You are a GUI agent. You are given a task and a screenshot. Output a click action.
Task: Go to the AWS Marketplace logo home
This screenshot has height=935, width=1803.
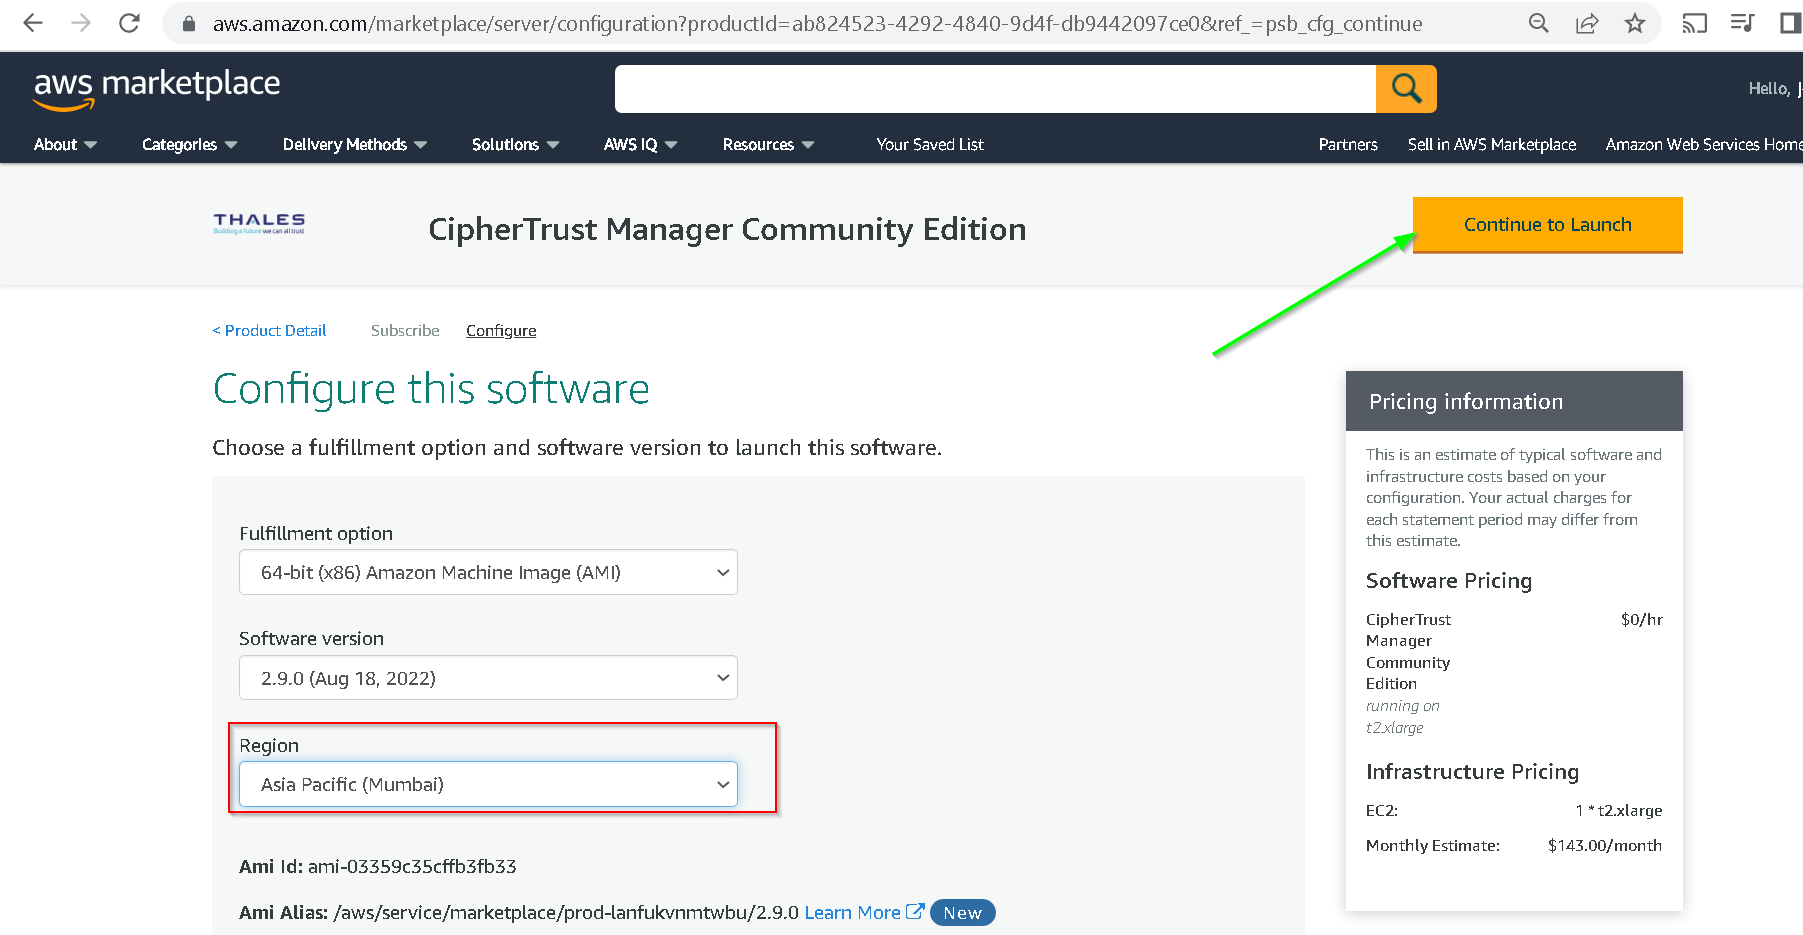[x=157, y=88]
